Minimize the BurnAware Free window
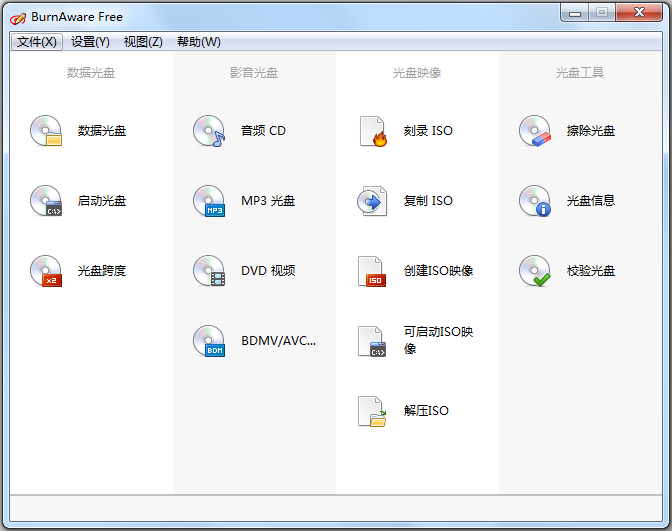The width and height of the screenshot is (672, 531). pos(575,12)
